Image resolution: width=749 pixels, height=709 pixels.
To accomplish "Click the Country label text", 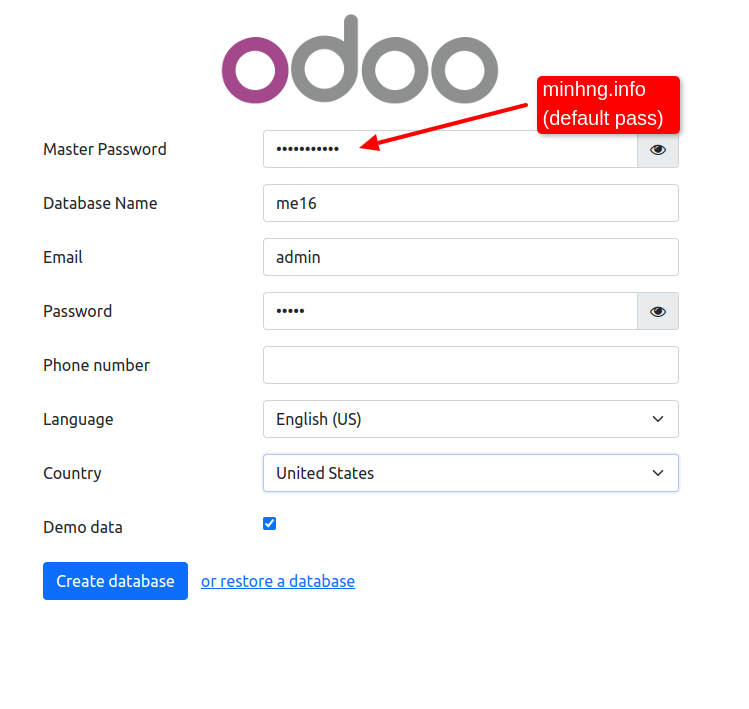I will (x=72, y=473).
